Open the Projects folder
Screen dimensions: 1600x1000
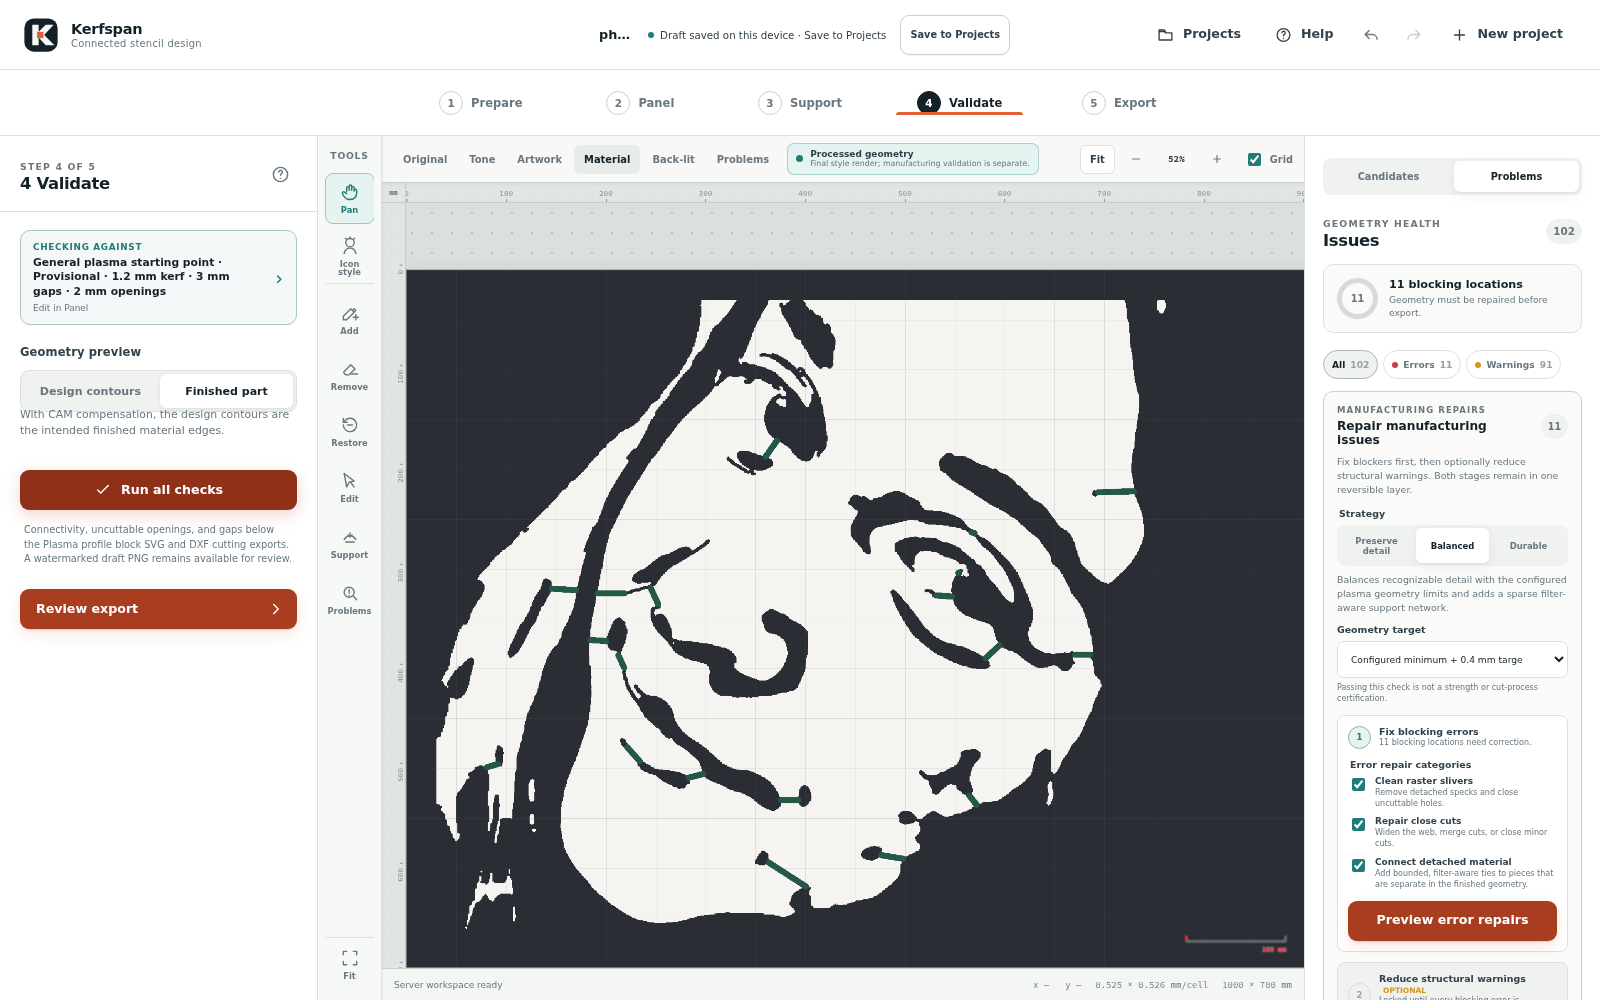(x=1199, y=34)
